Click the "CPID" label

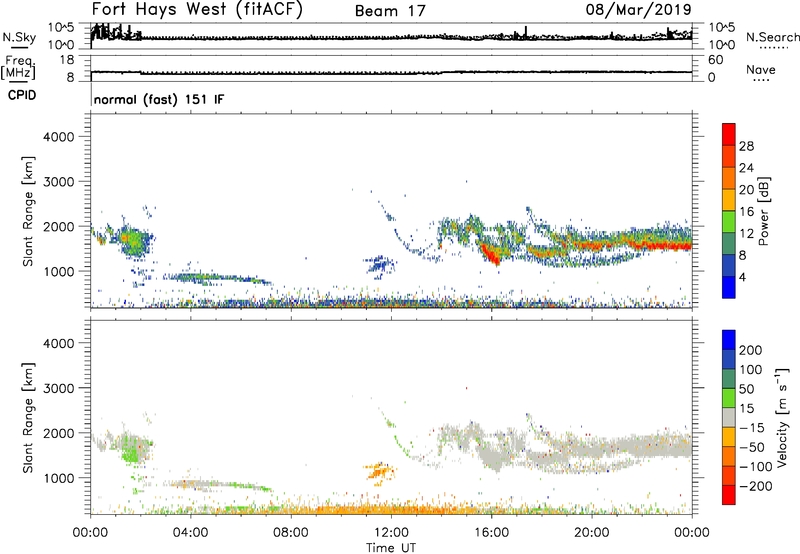22,95
